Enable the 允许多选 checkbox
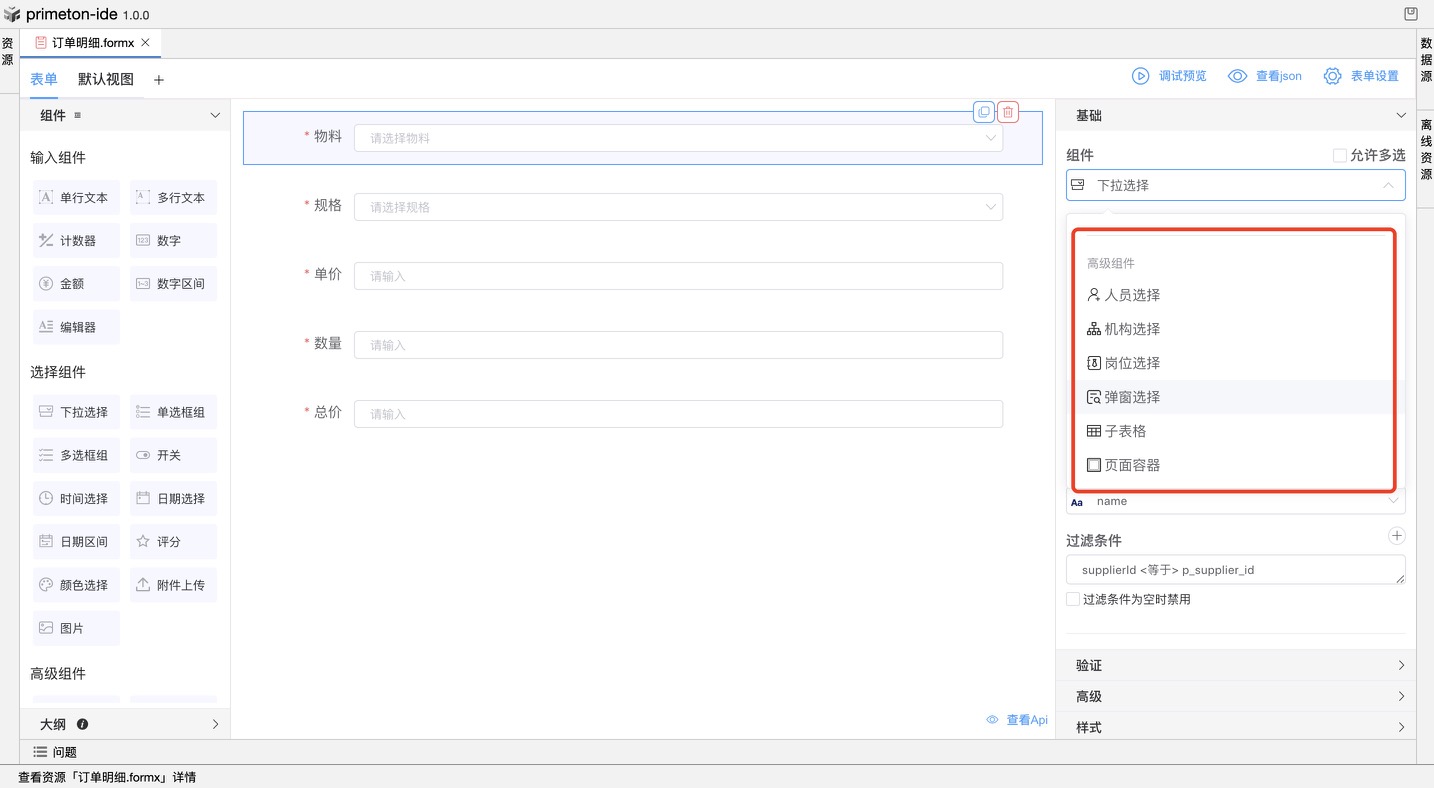The height and width of the screenshot is (788, 1434). point(1340,155)
